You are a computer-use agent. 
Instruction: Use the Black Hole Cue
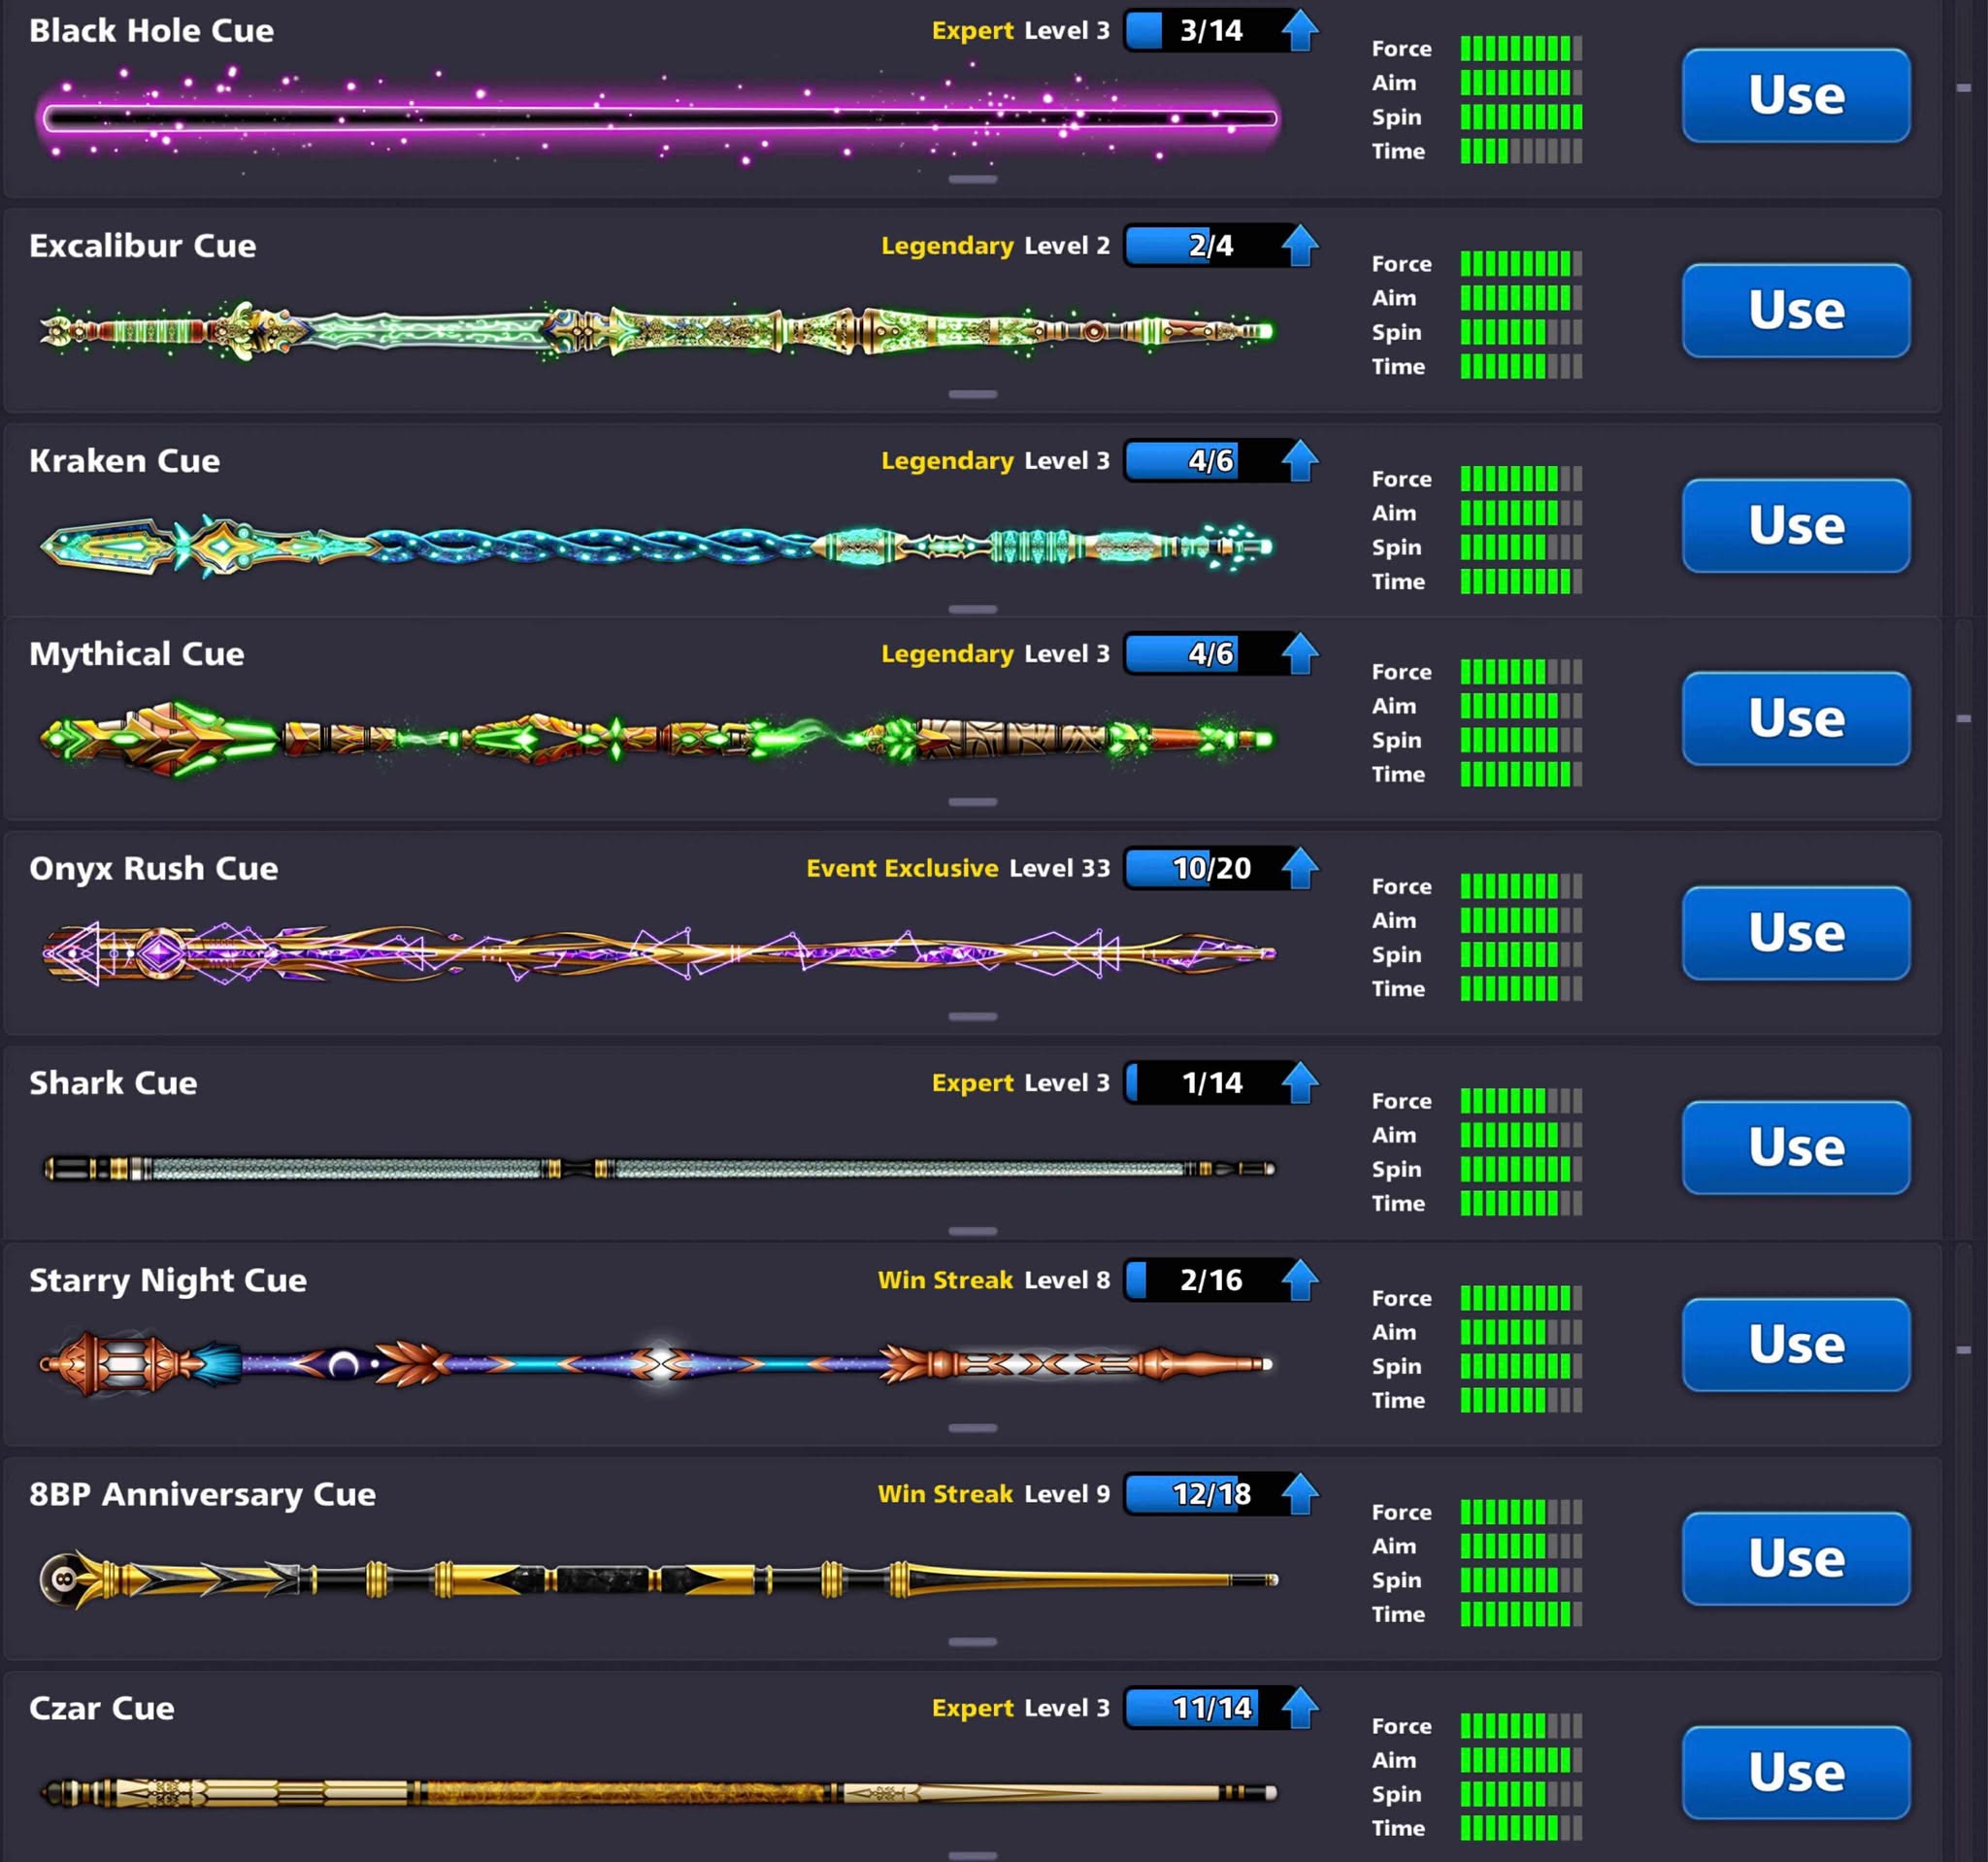tap(1795, 96)
